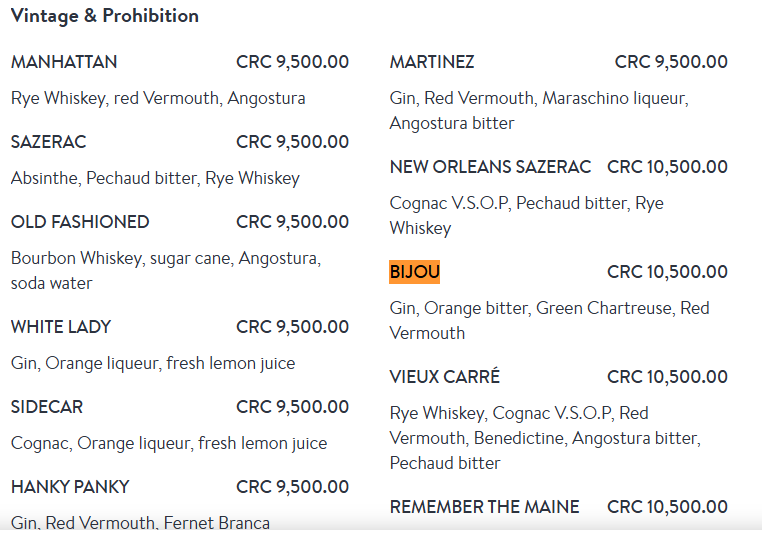
Task: Click the Vintage & Prohibition section heading
Action: [x=105, y=16]
